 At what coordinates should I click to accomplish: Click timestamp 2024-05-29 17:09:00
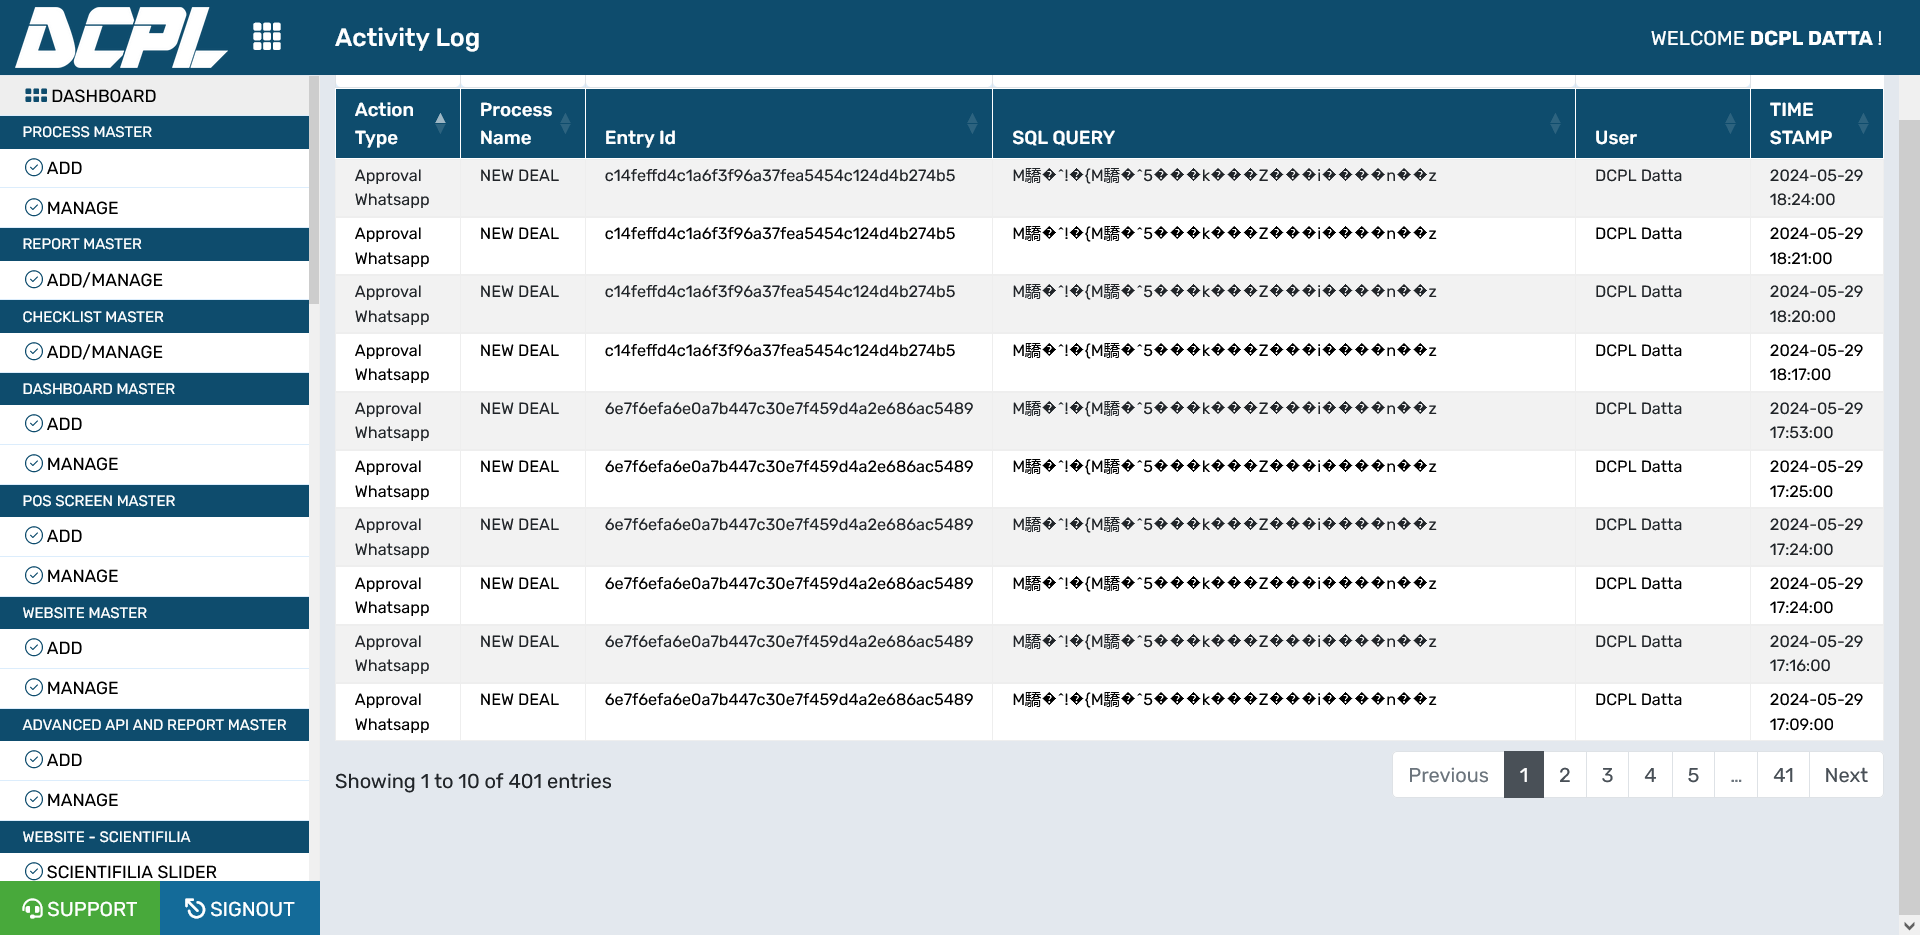pyautogui.click(x=1816, y=712)
